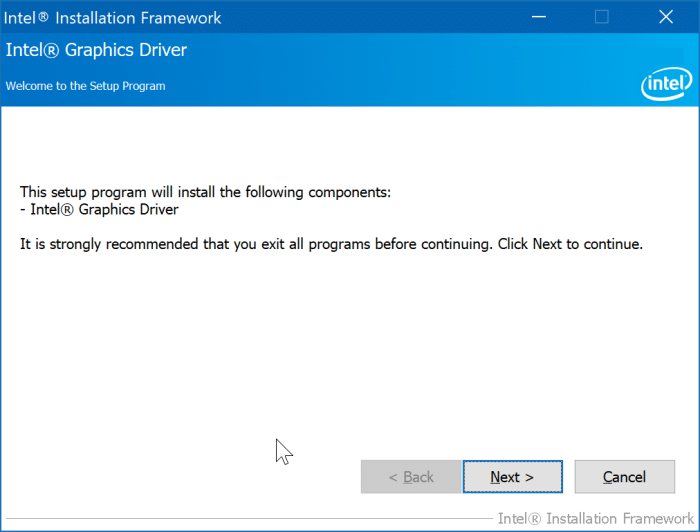Click the "- Intel® Graphics Driver" component line
700x532 pixels.
pyautogui.click(x=99, y=209)
